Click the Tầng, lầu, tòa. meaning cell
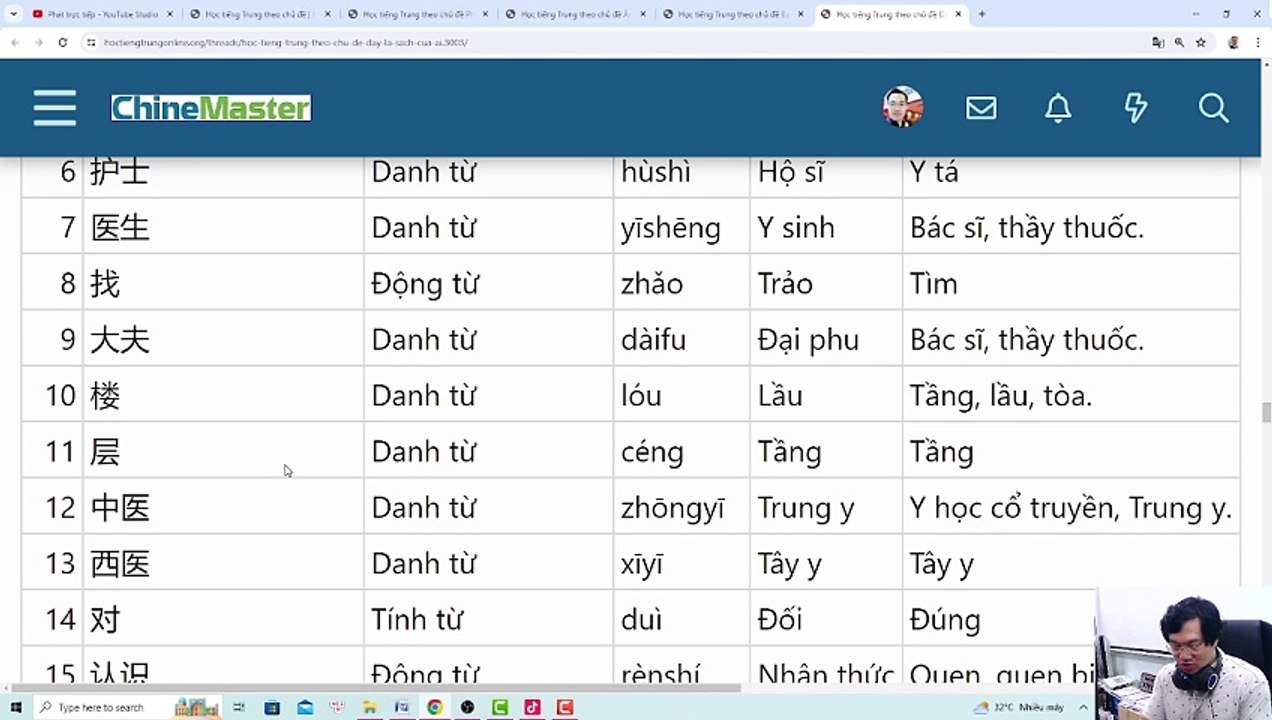This screenshot has width=1272, height=720. click(x=1071, y=396)
